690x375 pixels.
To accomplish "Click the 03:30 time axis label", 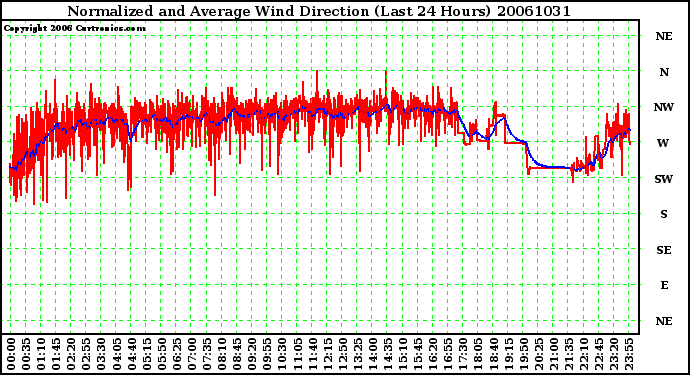I will click(x=101, y=354).
